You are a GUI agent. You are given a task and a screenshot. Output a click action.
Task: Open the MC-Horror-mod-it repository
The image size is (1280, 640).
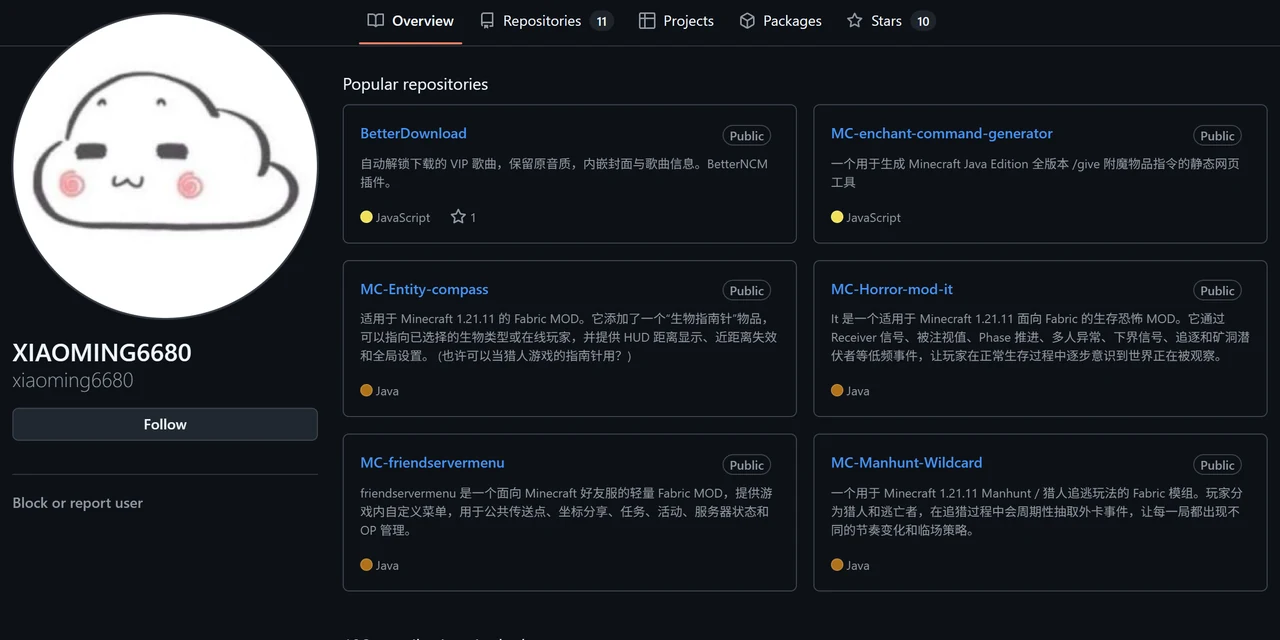(x=892, y=290)
